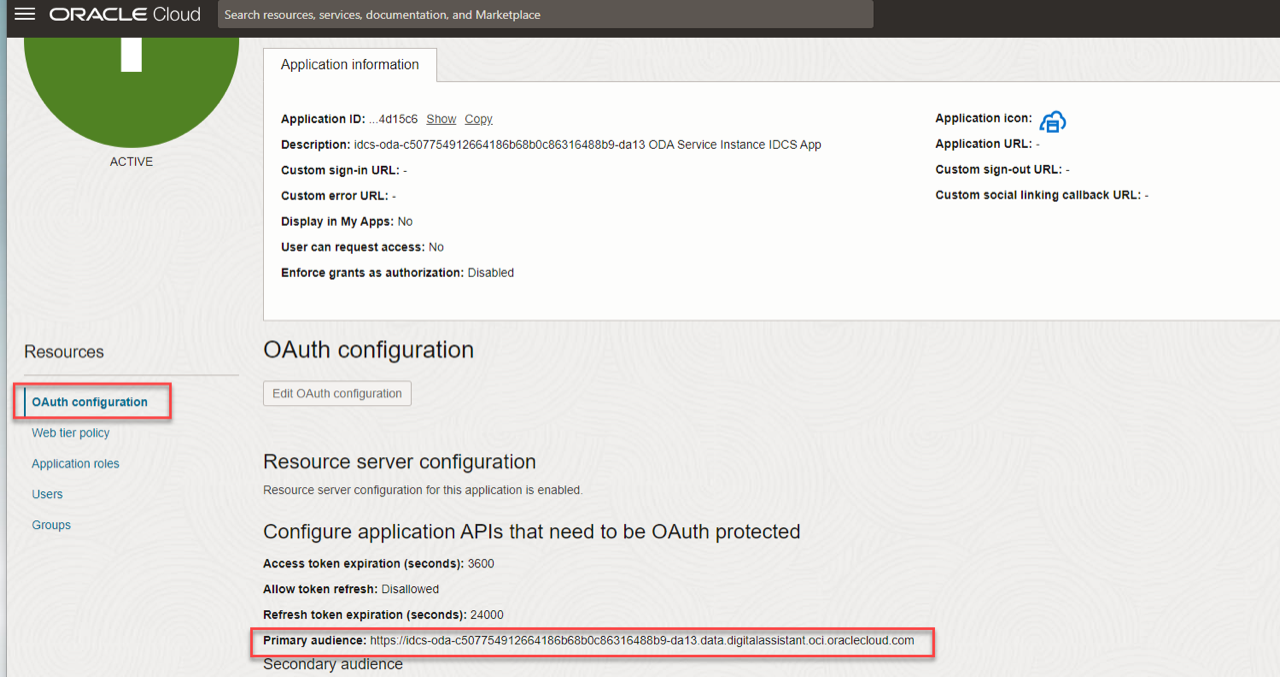This screenshot has width=1280, height=677.
Task: Show the full Application ID
Action: 440,118
